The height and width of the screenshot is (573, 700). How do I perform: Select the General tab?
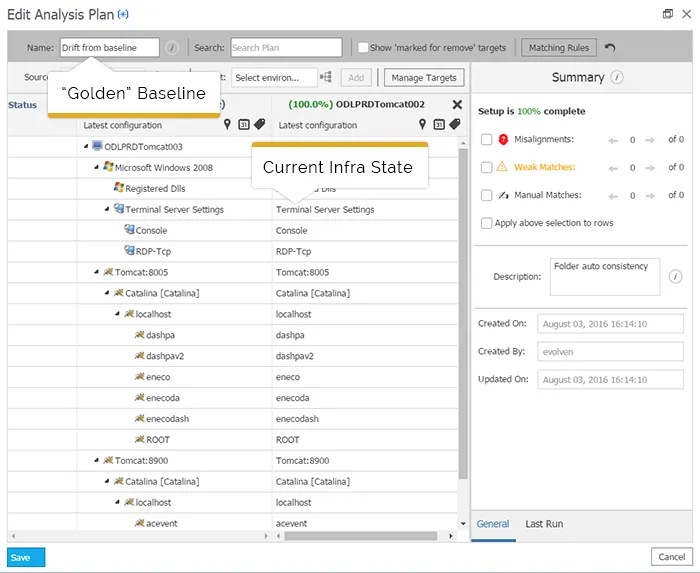point(493,524)
